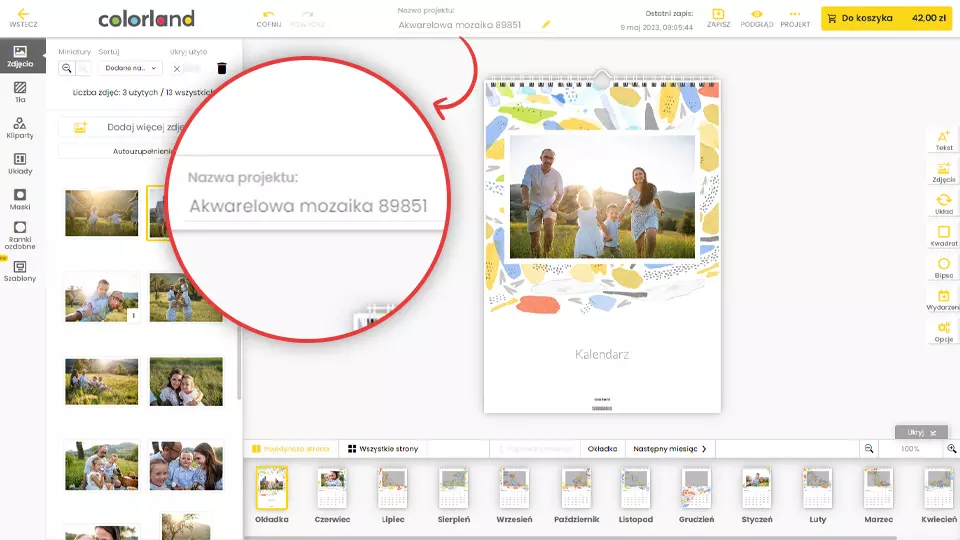The height and width of the screenshot is (540, 960).
Task: Shrink thumbnails with zoom-out magnifier in photo panel
Action: tap(67, 69)
